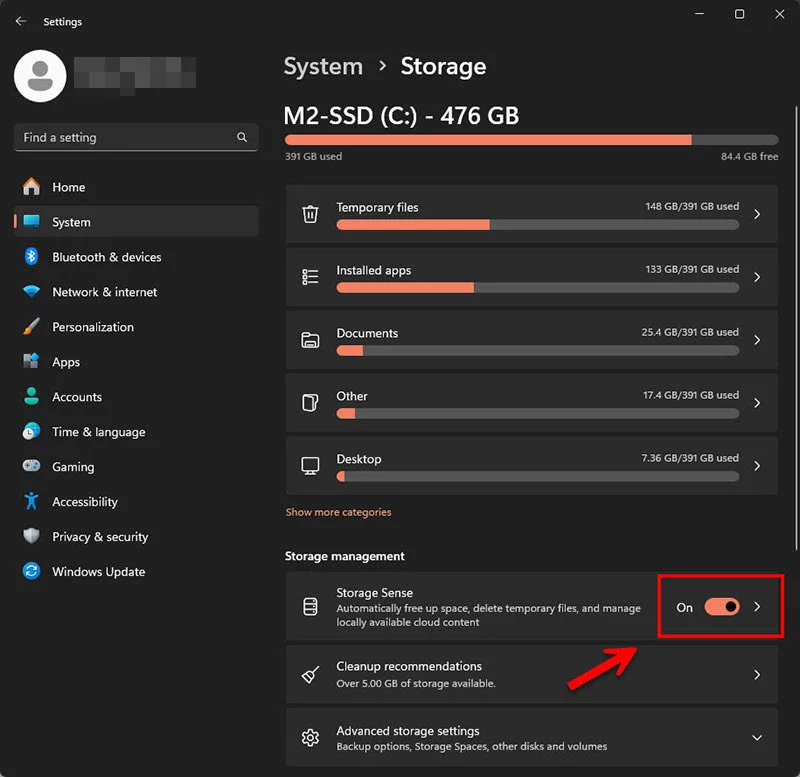Viewport: 800px width, 777px height.
Task: Click '7.36 GB/391 GB used' text
Action: coord(690,458)
